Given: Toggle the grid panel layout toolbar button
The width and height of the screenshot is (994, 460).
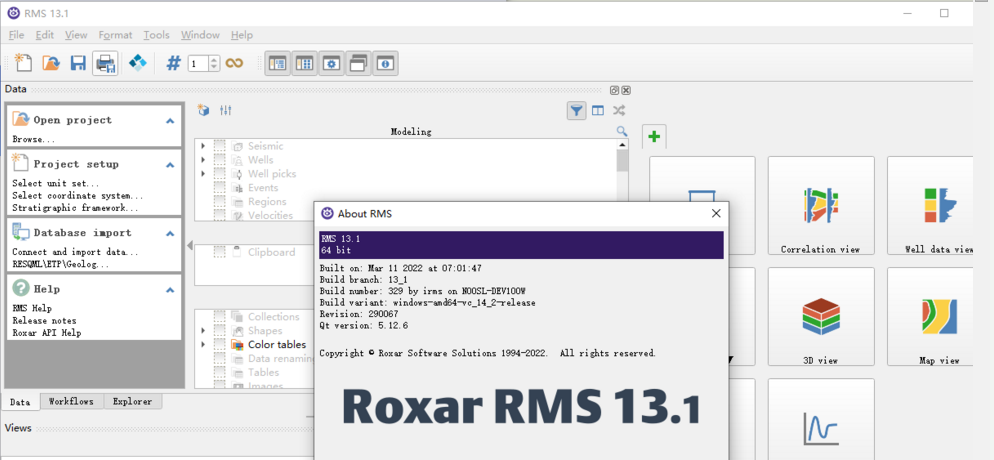Looking at the screenshot, I should 305,63.
